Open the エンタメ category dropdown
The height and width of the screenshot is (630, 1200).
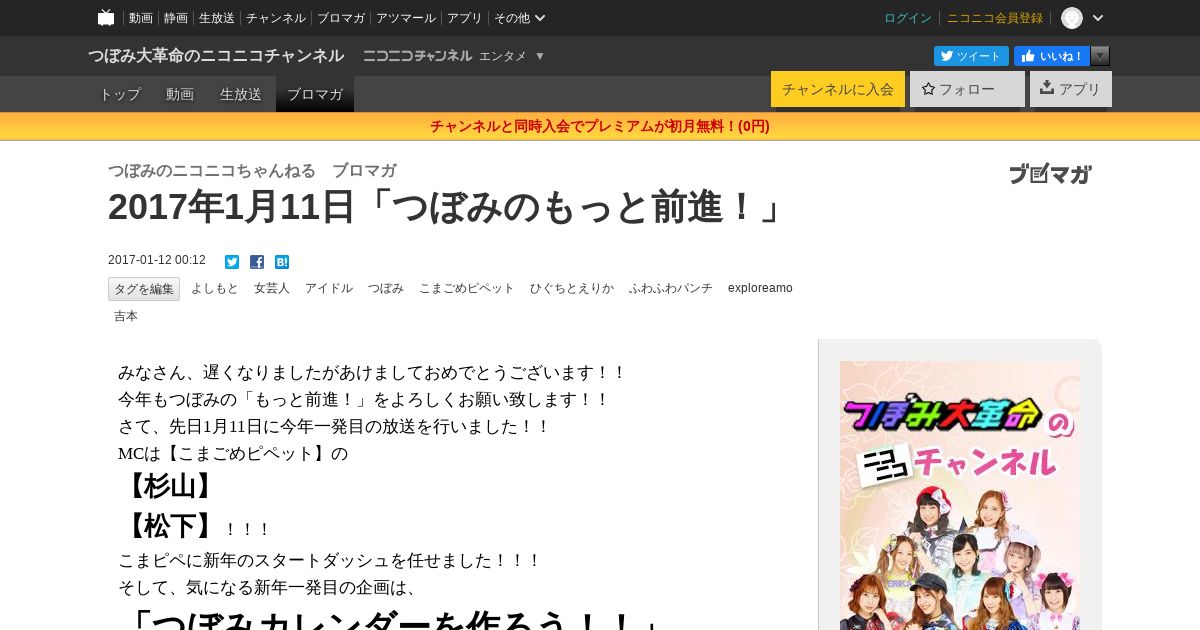tap(512, 56)
